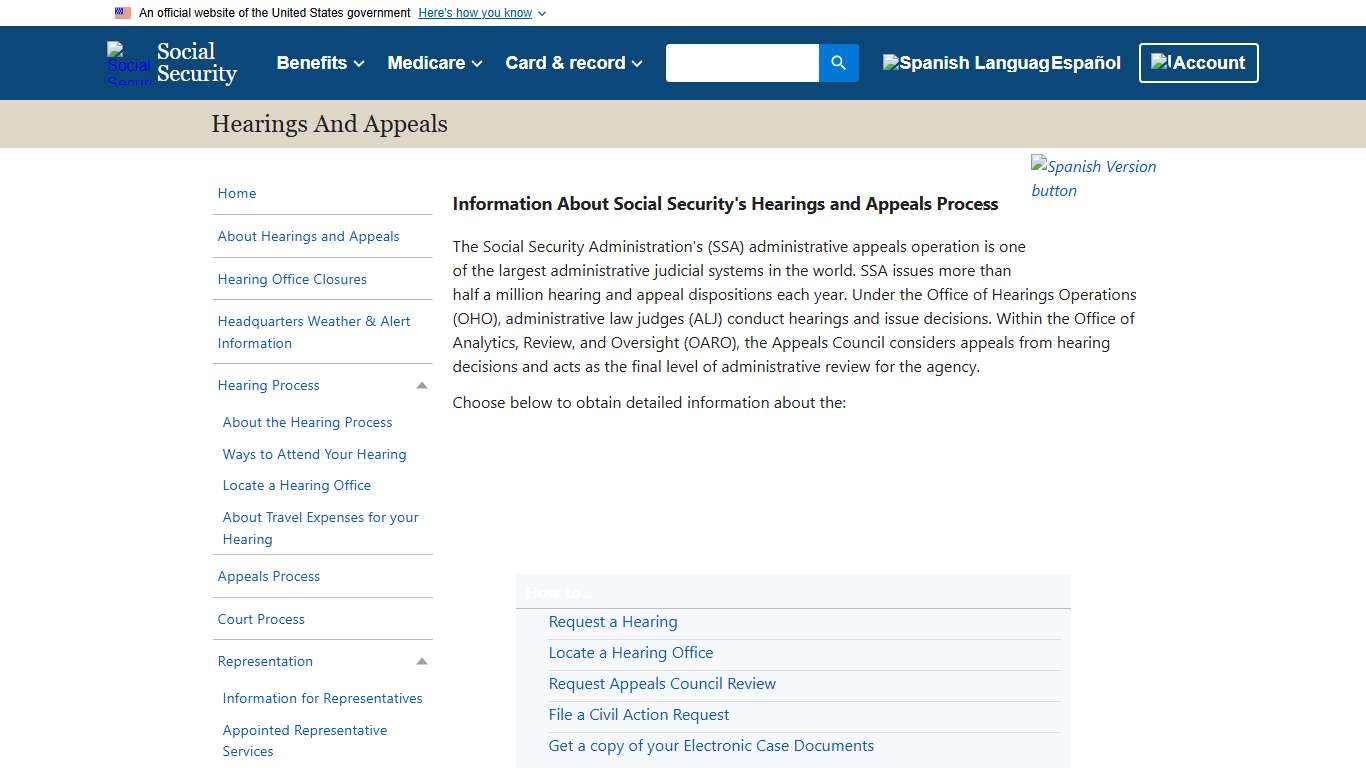This screenshot has width=1366, height=768.
Task: Click the search magnifying glass icon
Action: (838, 63)
